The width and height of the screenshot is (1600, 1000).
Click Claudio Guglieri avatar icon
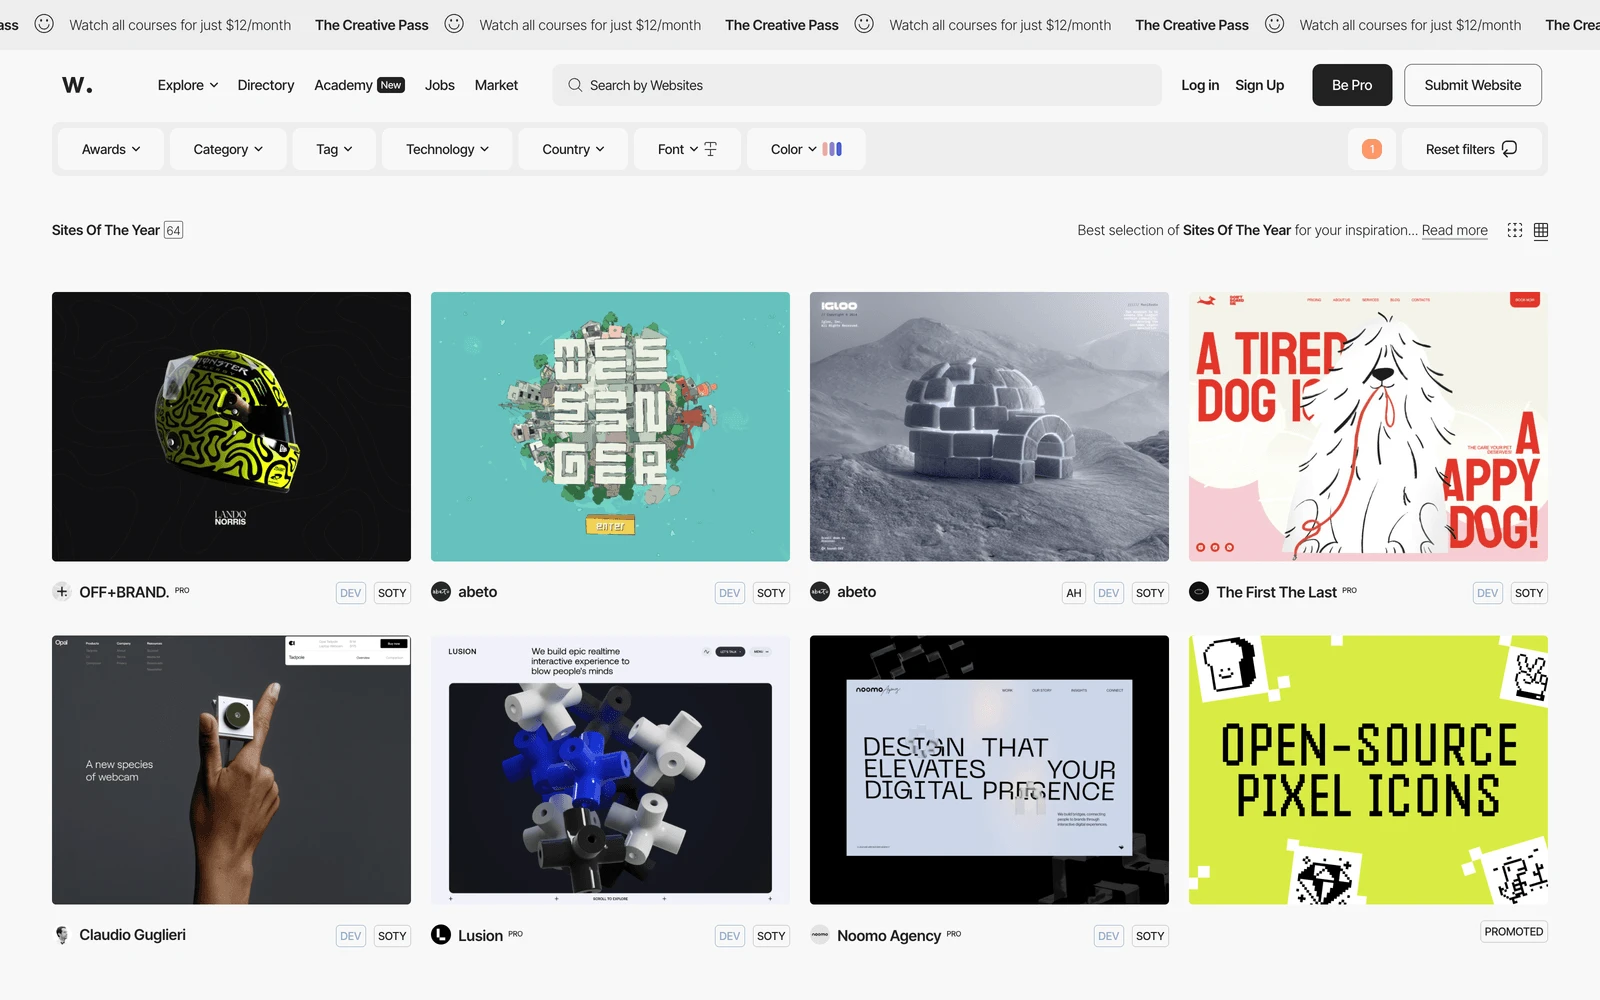[62, 935]
